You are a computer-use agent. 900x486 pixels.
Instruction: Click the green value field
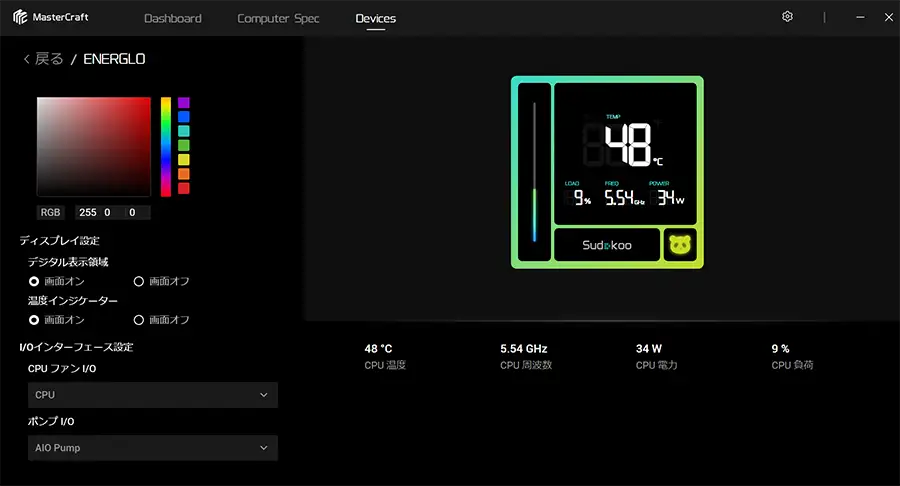coord(107,212)
